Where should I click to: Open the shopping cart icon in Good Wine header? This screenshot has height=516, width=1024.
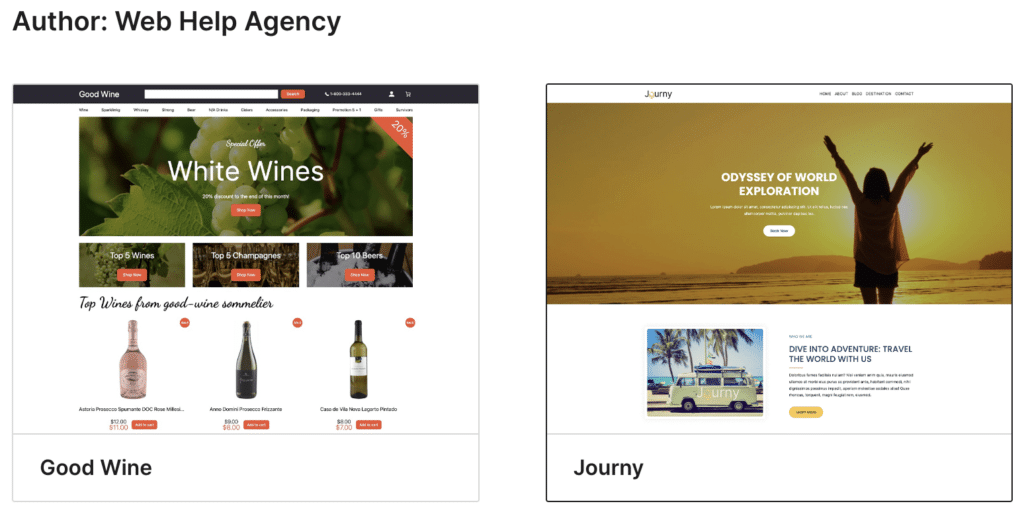(408, 94)
